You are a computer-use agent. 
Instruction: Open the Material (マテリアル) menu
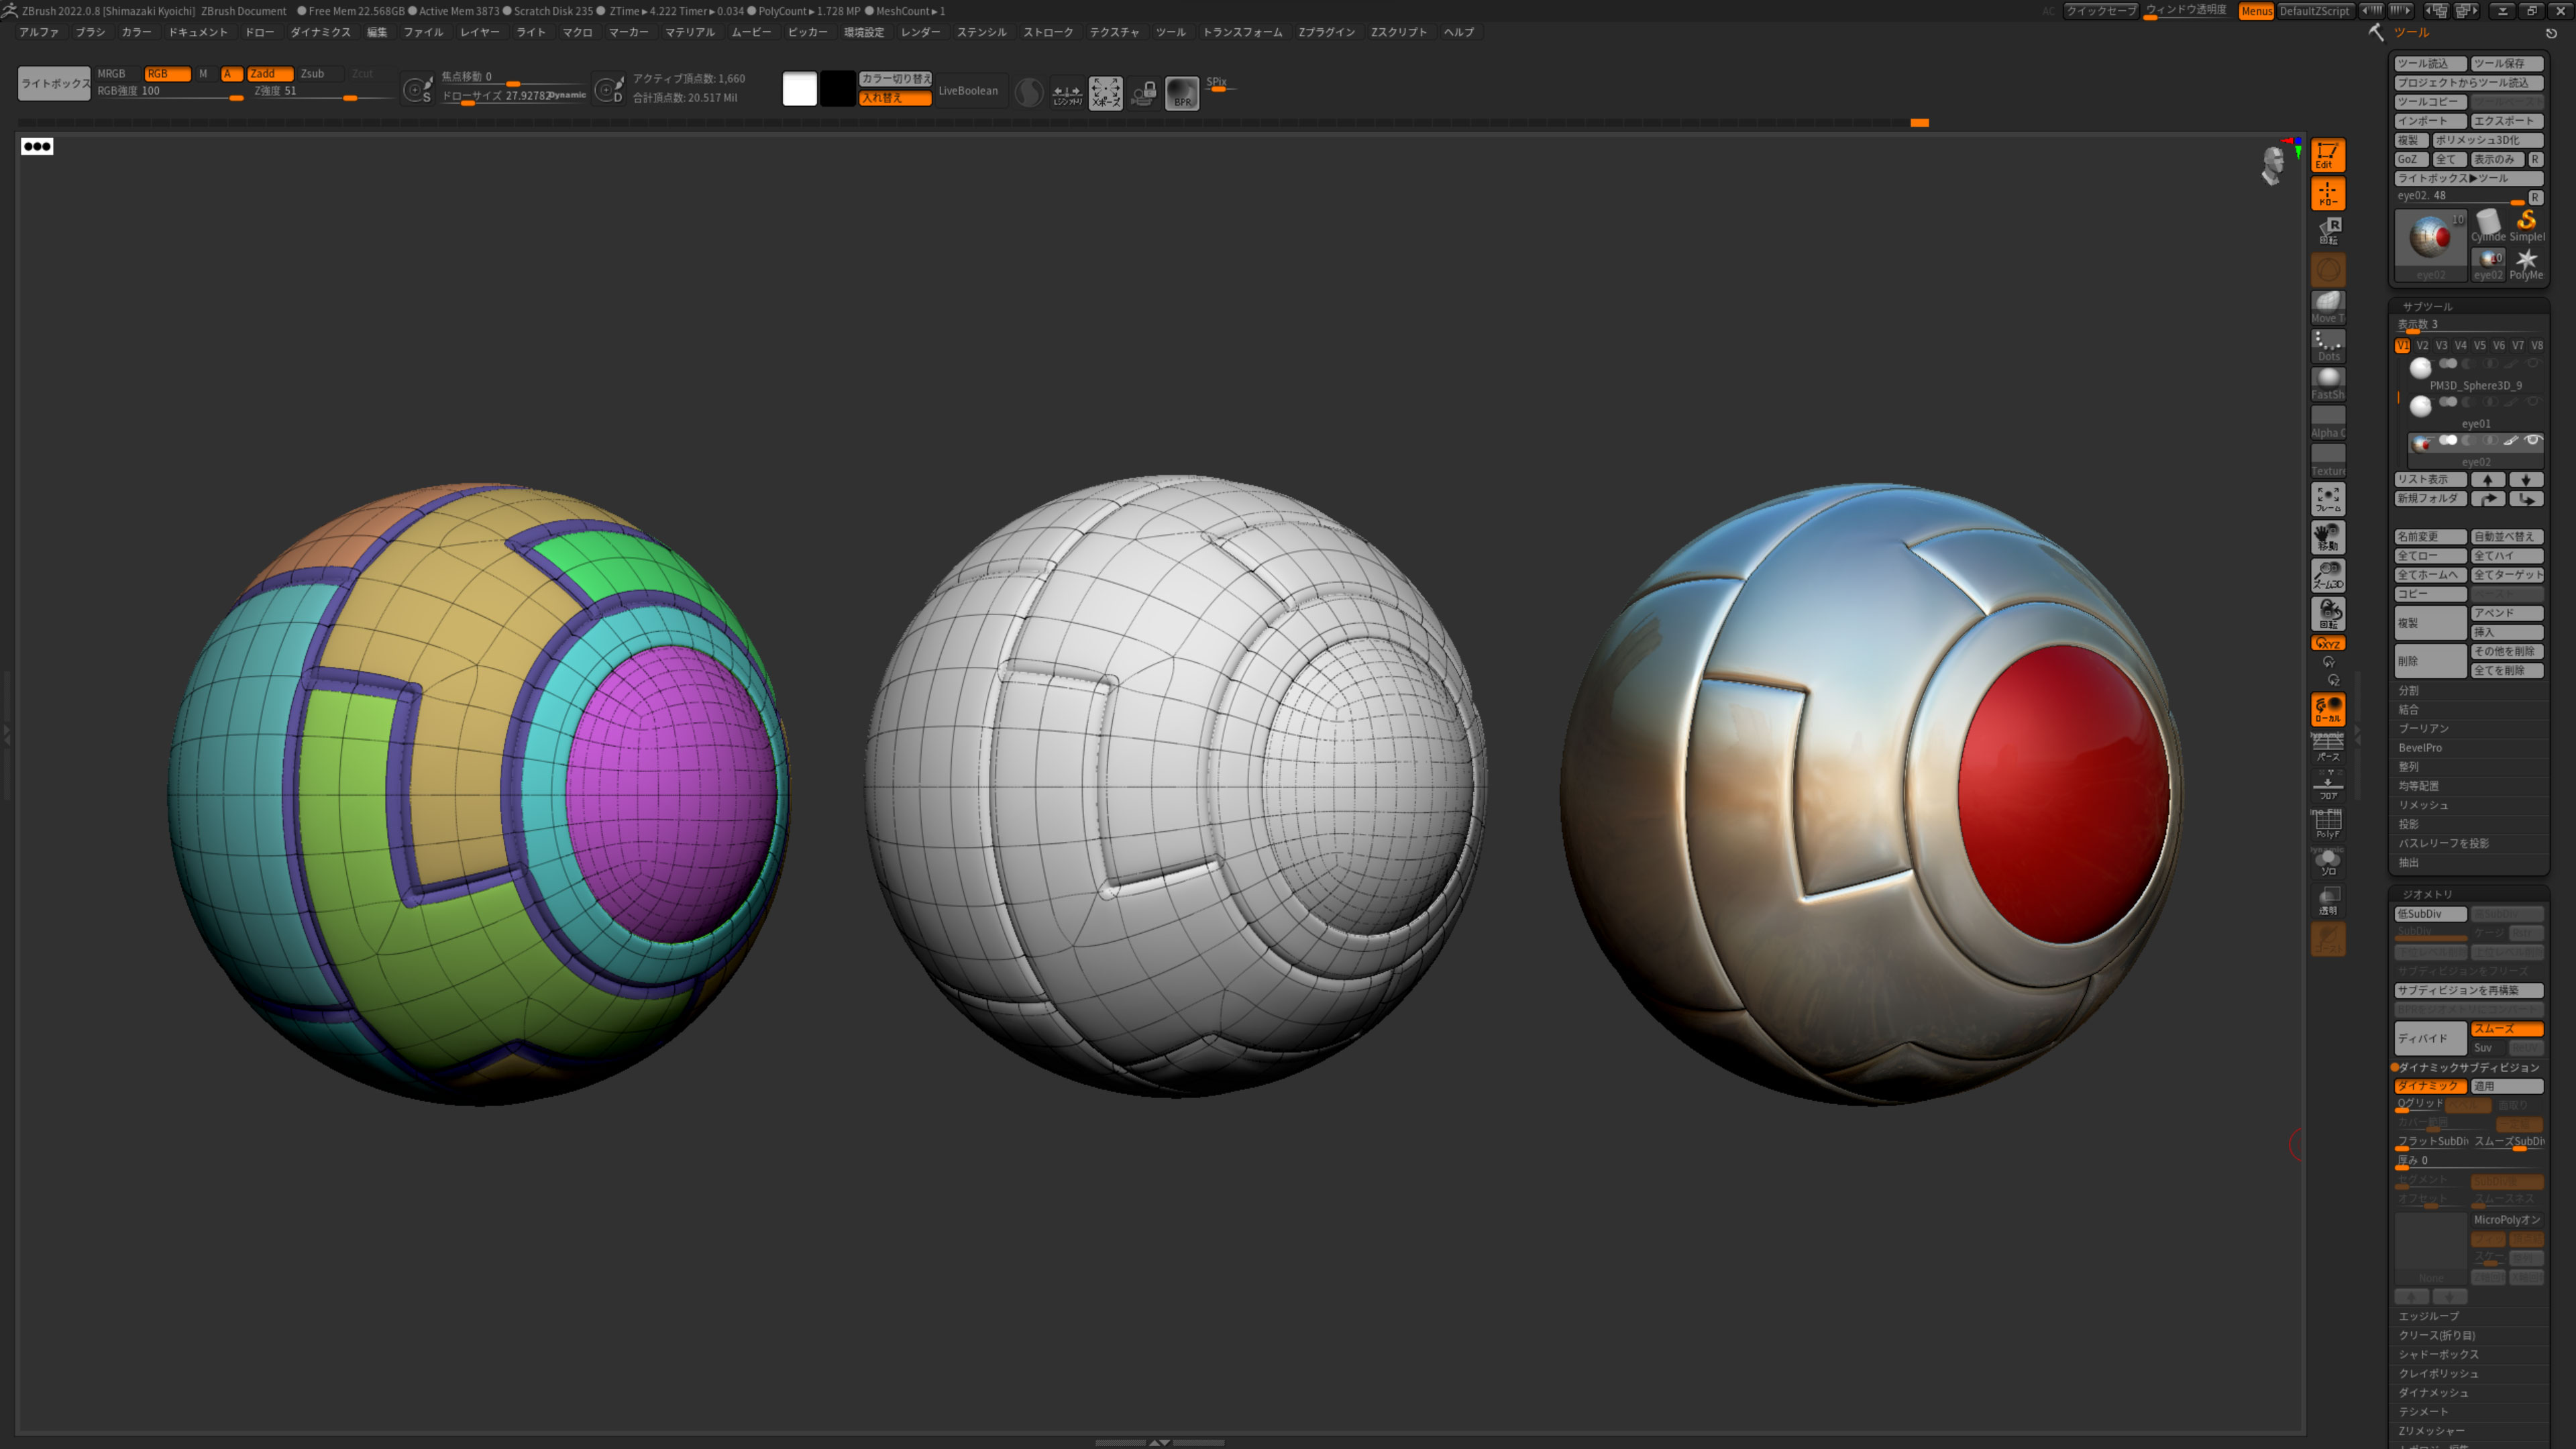tap(690, 32)
